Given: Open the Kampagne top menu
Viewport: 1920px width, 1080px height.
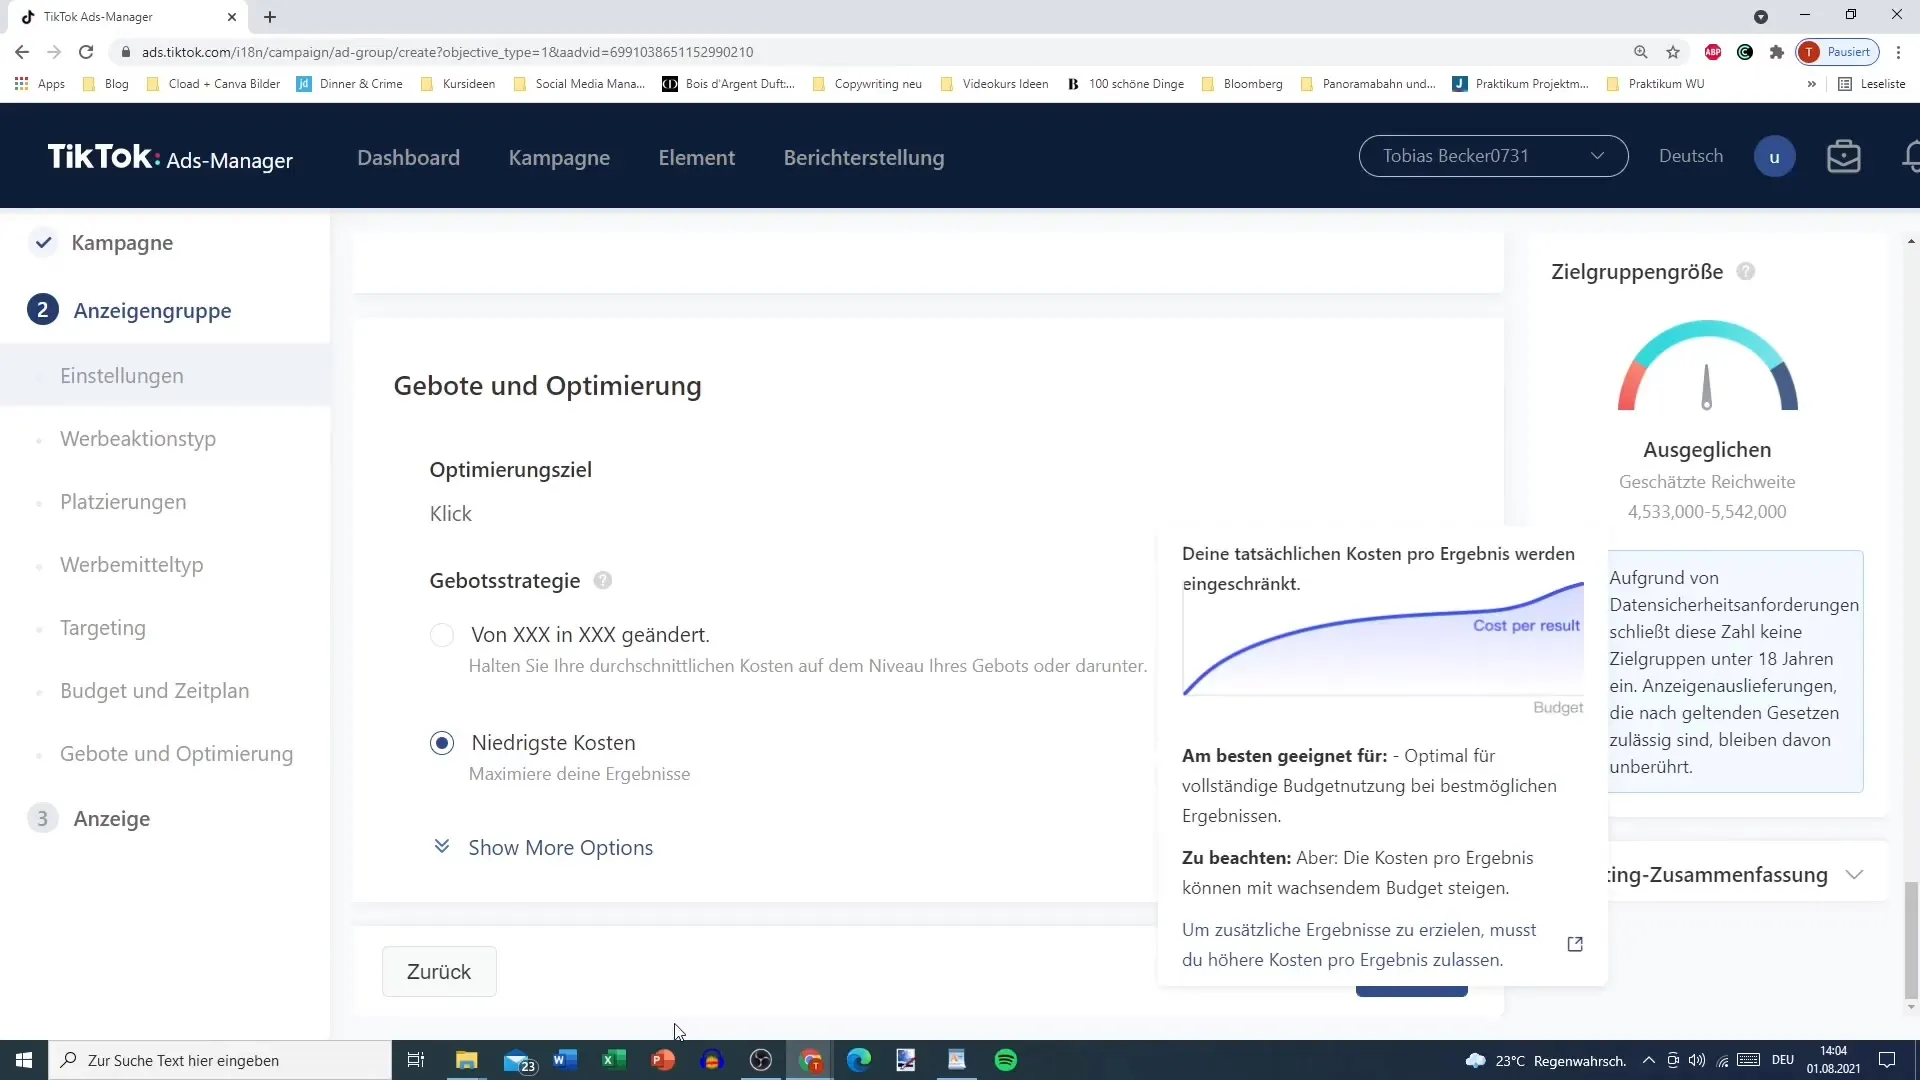Looking at the screenshot, I should 559,158.
